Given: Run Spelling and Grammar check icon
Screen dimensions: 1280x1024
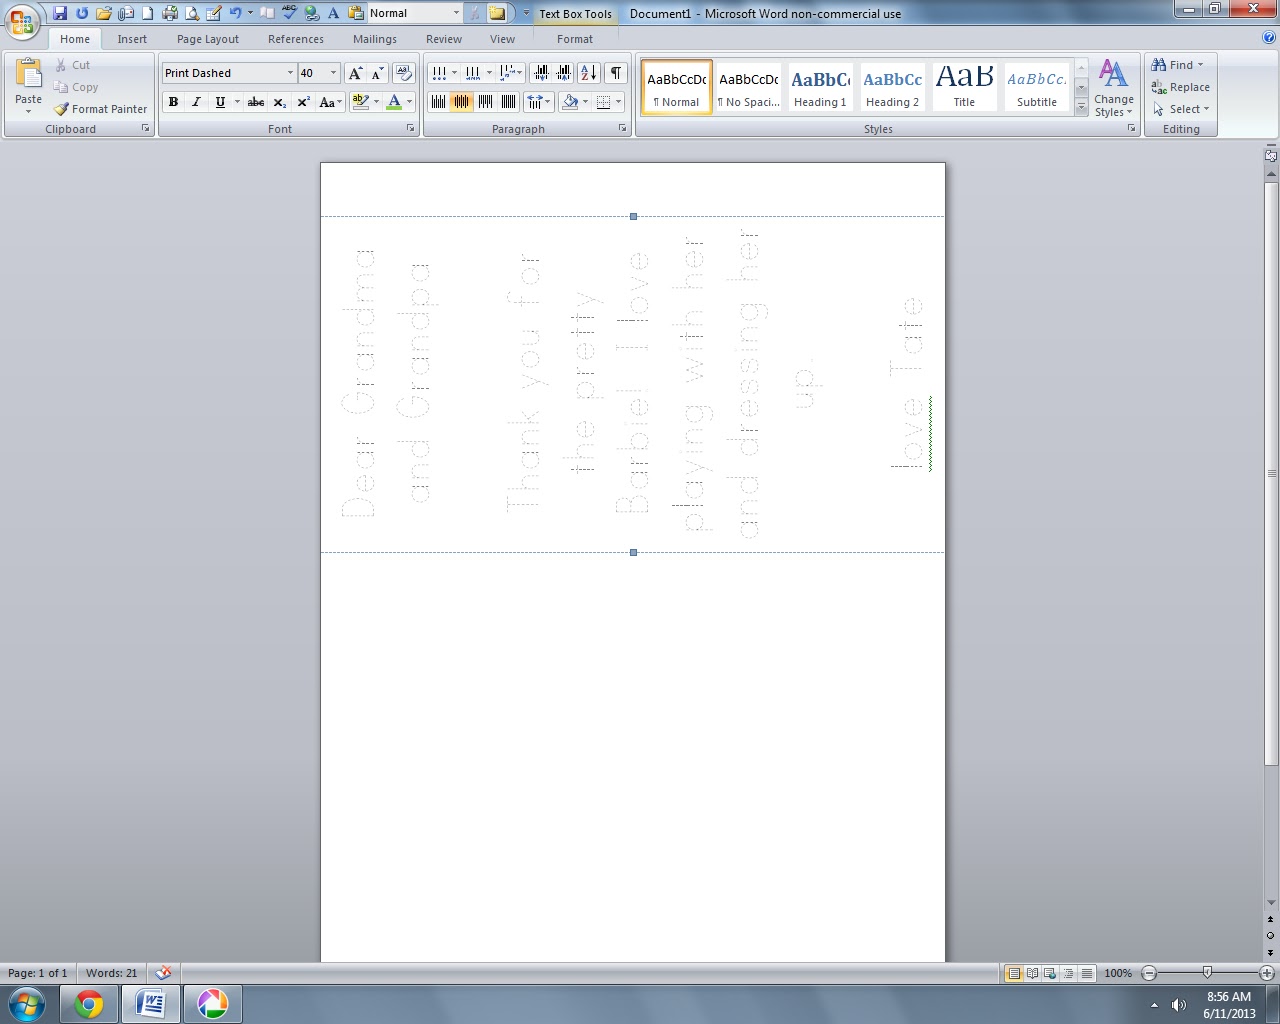Looking at the screenshot, I should [289, 13].
